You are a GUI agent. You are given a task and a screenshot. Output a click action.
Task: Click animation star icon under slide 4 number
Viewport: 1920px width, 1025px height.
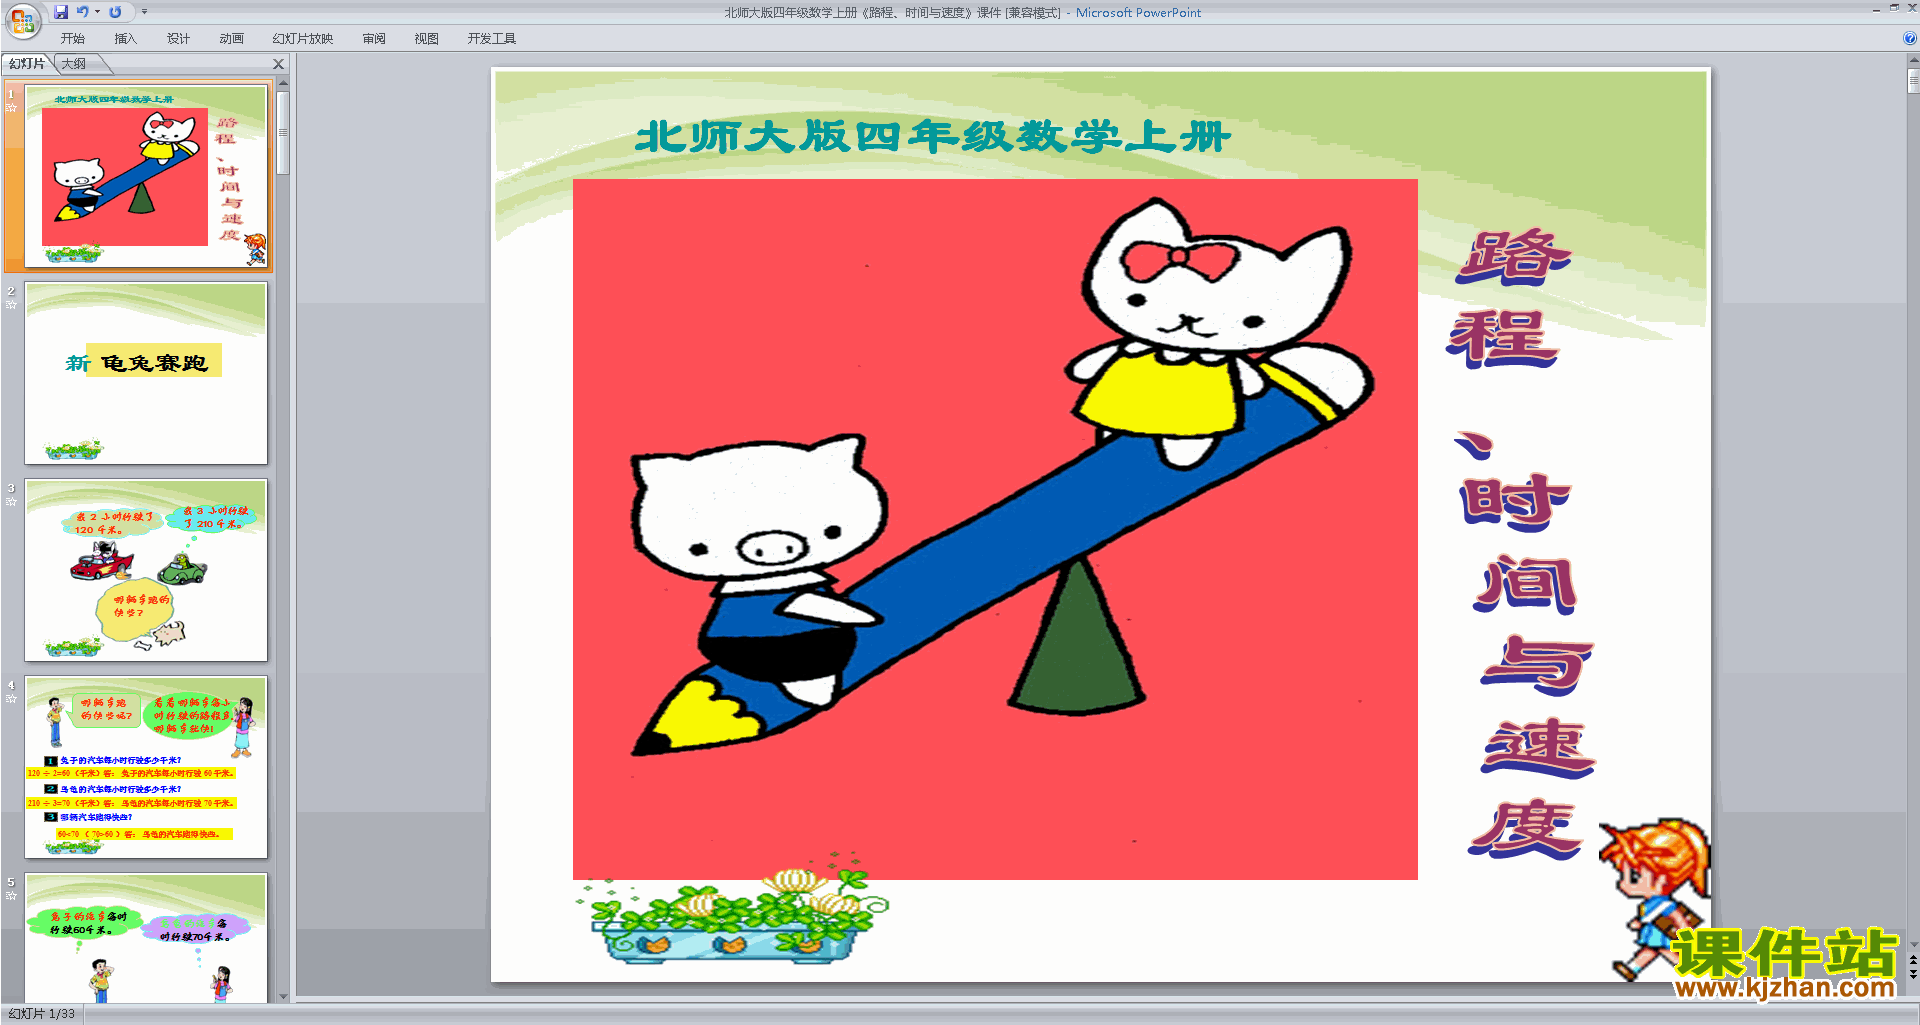click(11, 698)
